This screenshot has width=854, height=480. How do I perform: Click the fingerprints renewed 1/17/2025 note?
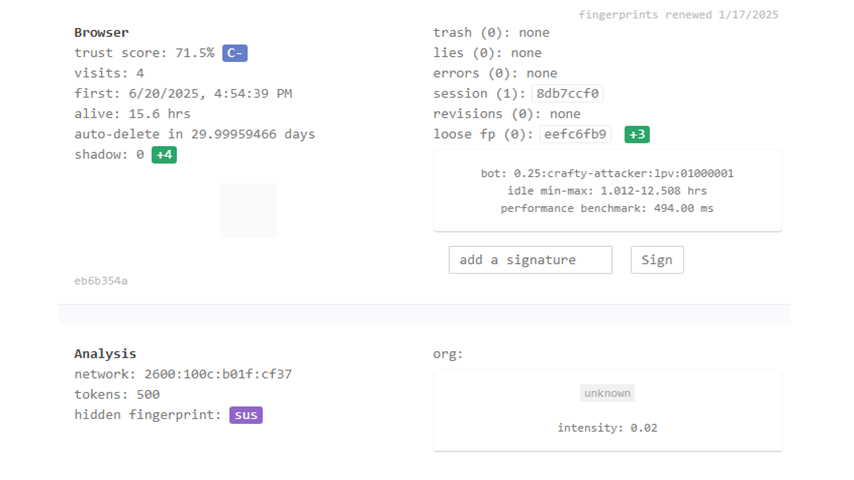678,15
